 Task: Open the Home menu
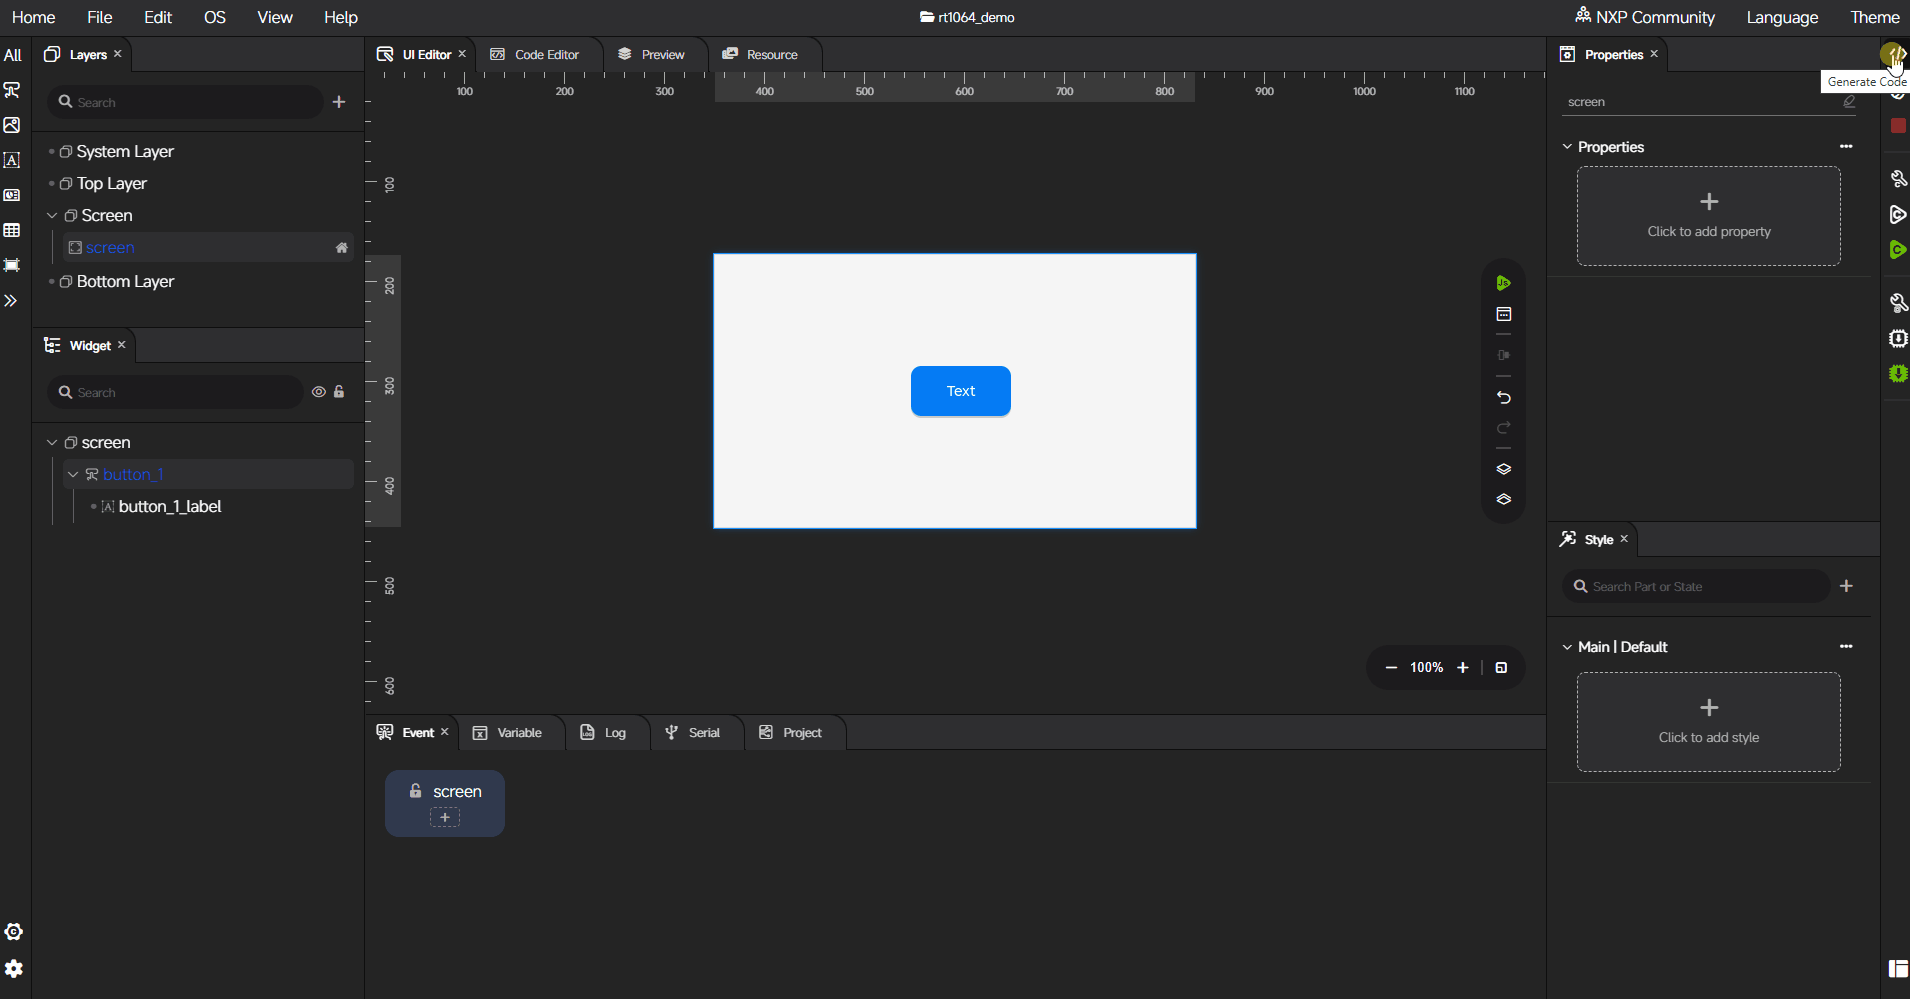click(x=33, y=17)
